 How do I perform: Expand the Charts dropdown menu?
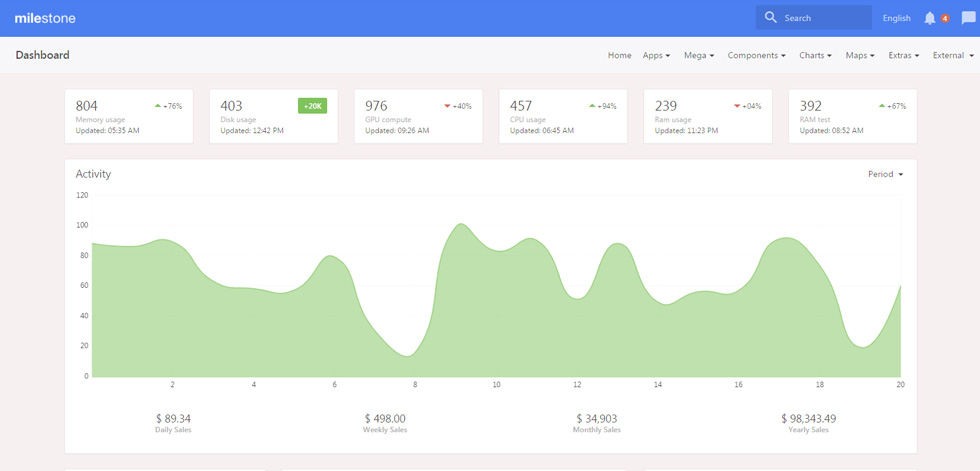click(816, 55)
